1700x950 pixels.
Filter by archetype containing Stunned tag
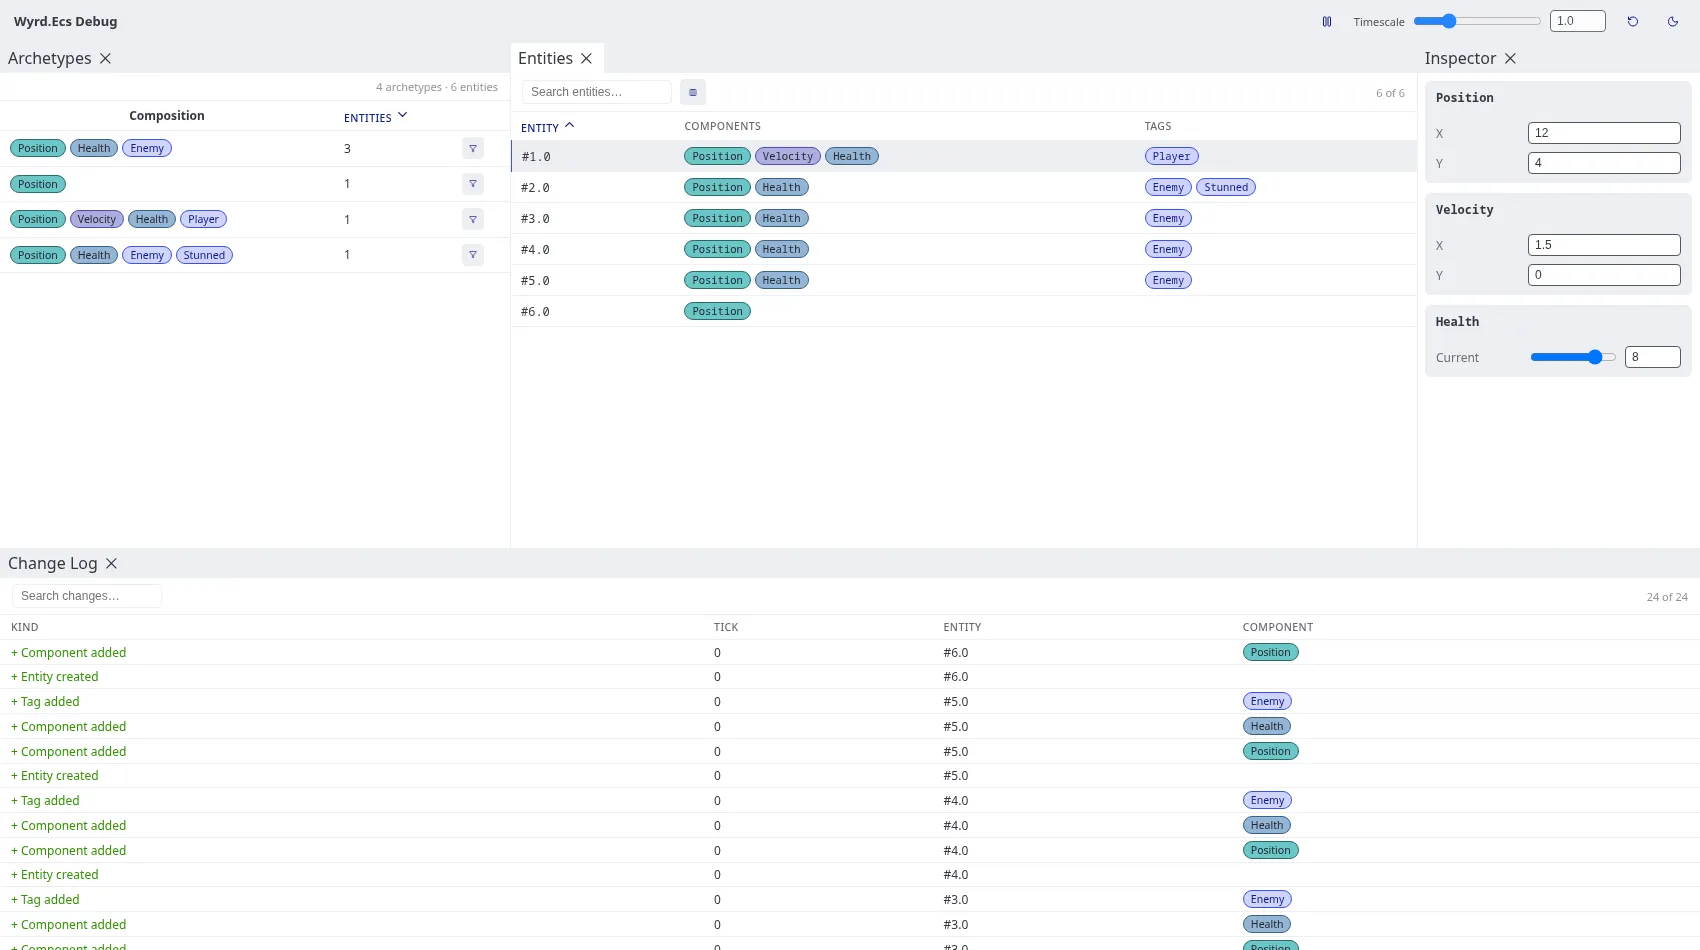[473, 255]
